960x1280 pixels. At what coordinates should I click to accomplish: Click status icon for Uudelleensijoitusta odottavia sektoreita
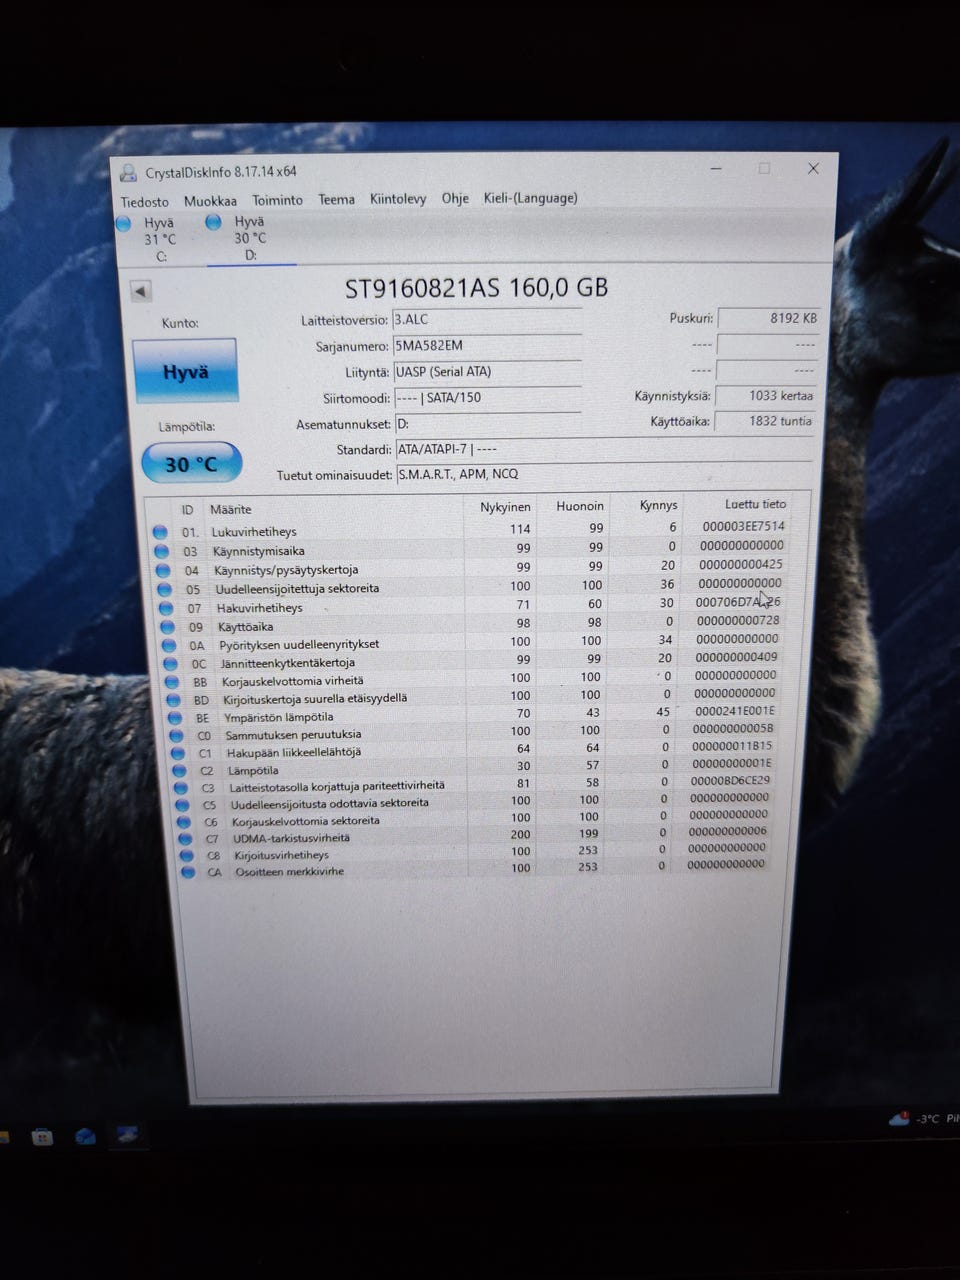pyautogui.click(x=182, y=805)
